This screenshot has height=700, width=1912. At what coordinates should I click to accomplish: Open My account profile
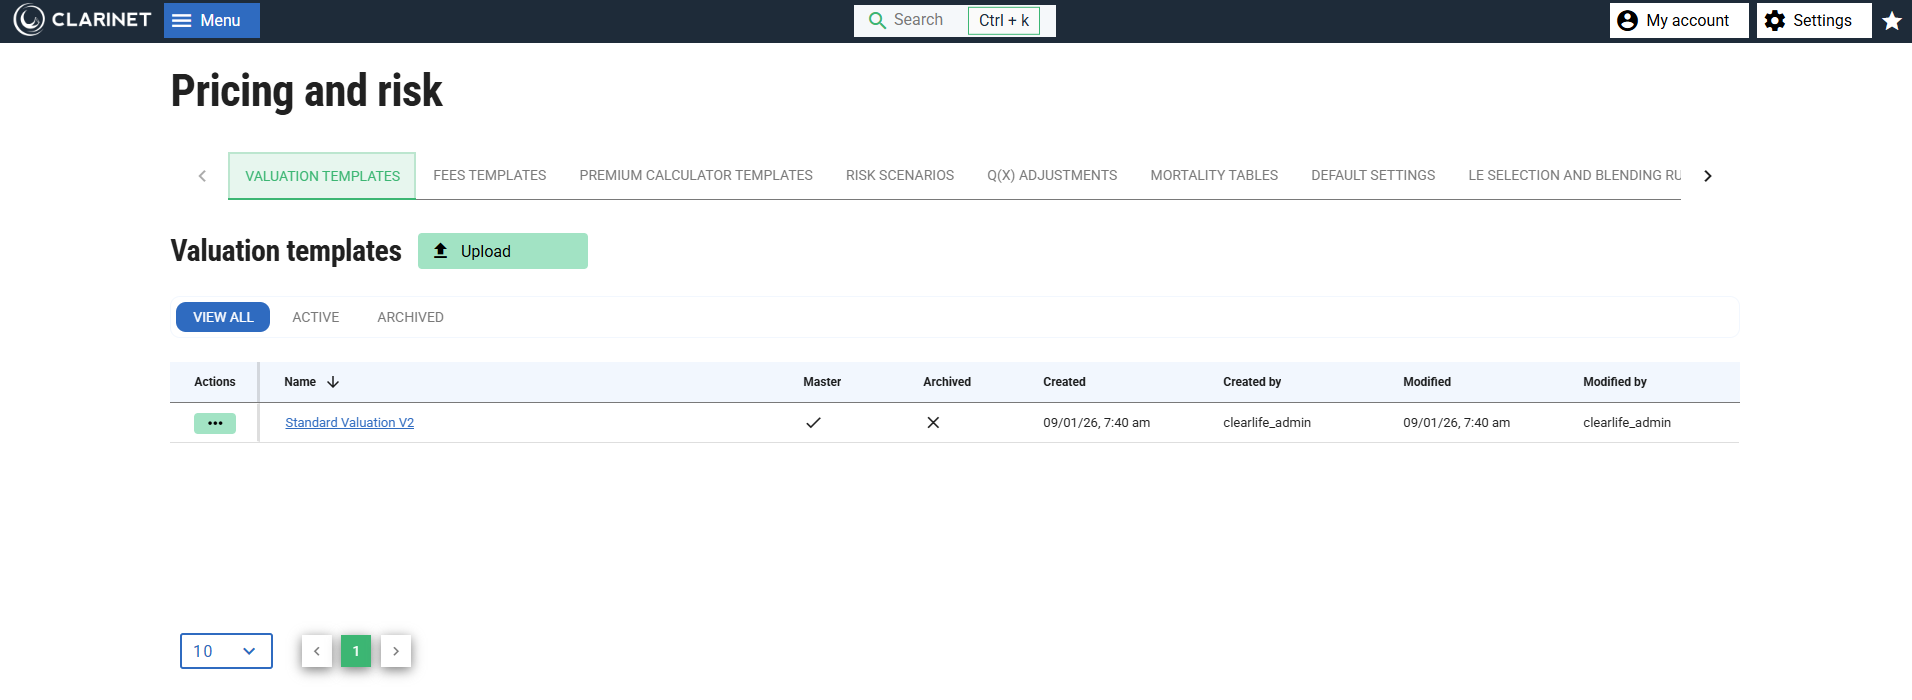[1678, 20]
